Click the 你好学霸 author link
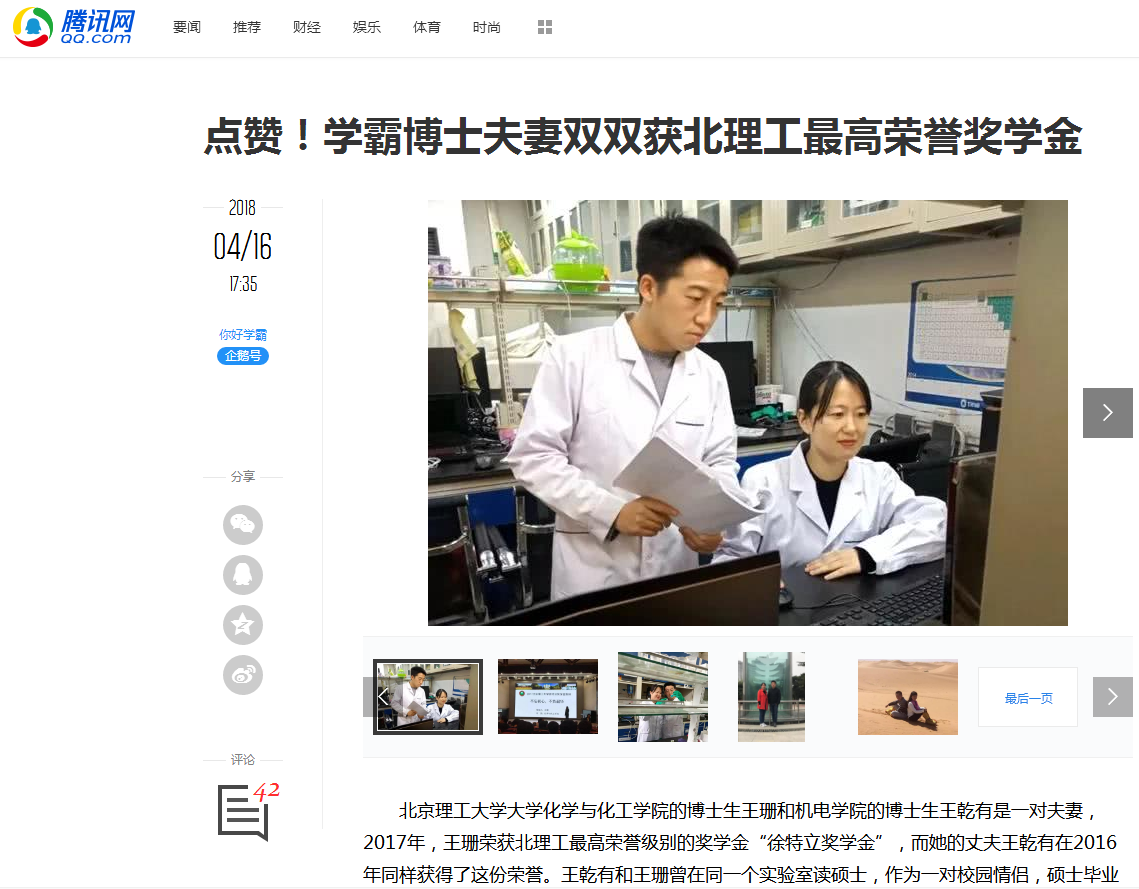The height and width of the screenshot is (889, 1139). tap(243, 335)
